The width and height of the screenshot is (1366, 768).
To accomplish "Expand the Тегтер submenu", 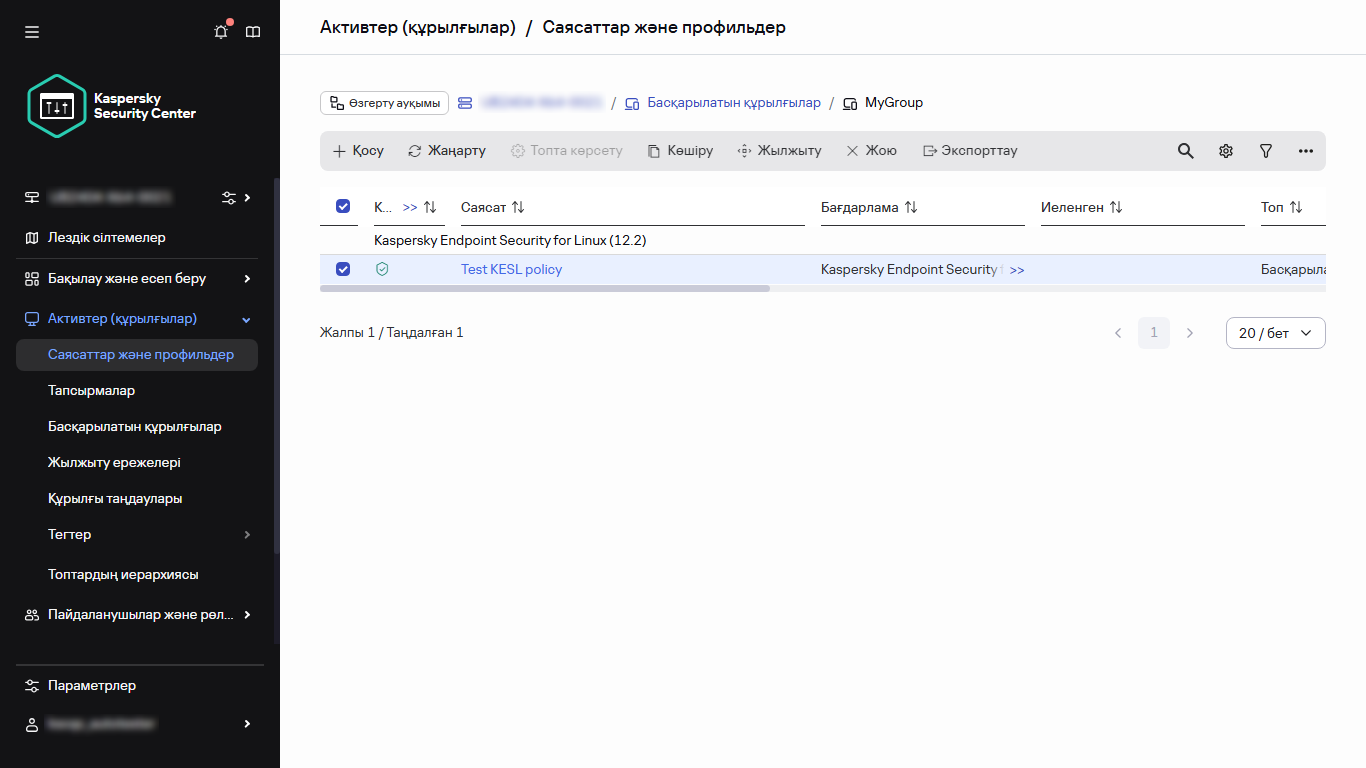I will click(x=247, y=535).
